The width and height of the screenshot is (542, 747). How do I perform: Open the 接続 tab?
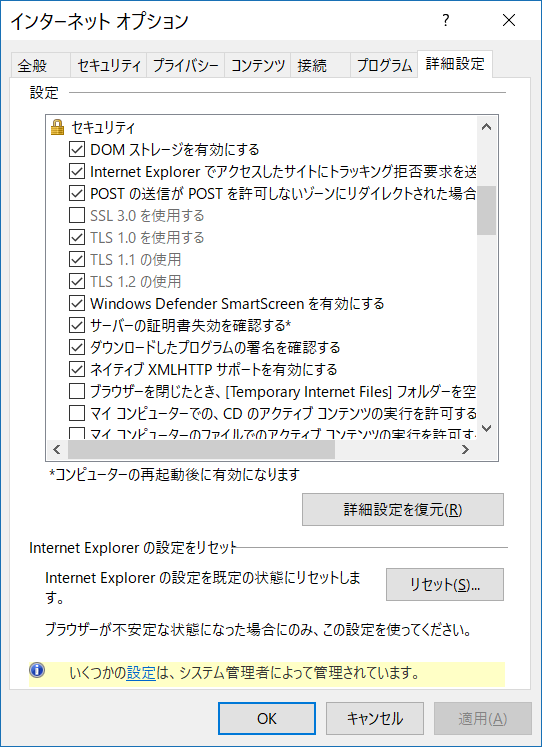click(320, 65)
